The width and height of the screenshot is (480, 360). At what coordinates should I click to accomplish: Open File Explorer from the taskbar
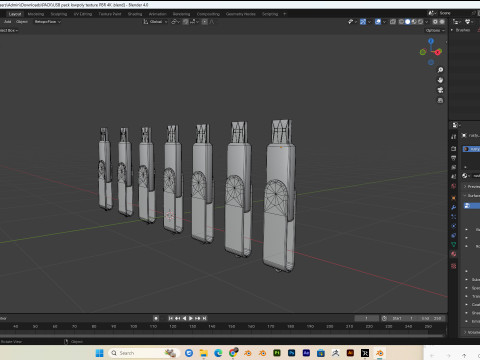pos(203,353)
